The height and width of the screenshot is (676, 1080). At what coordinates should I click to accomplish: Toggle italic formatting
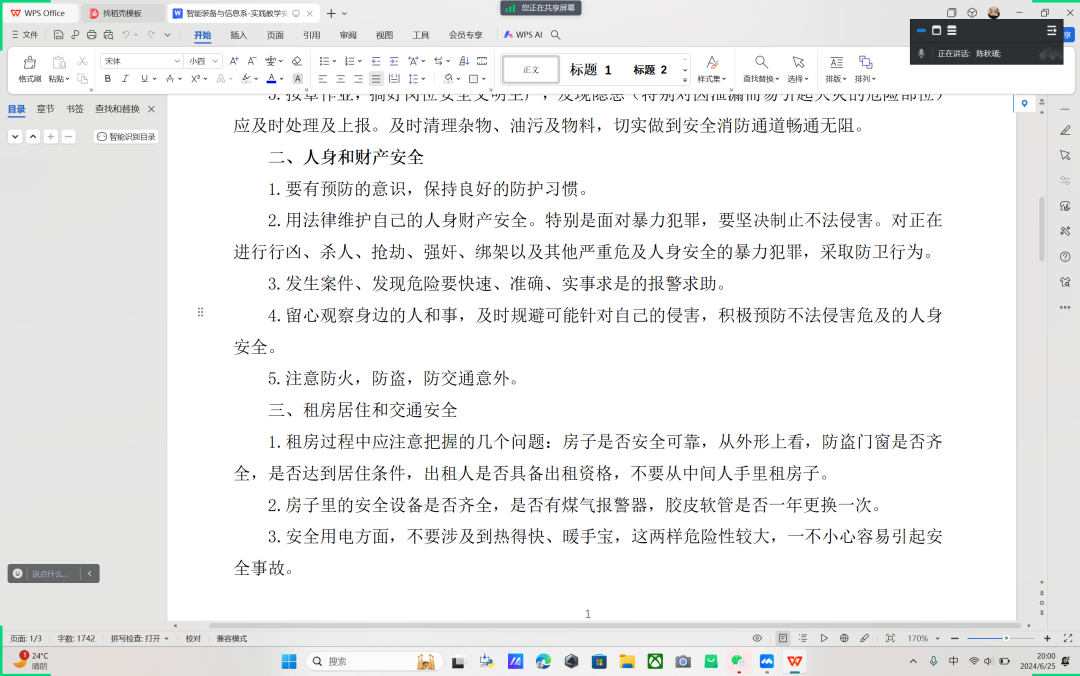(126, 79)
